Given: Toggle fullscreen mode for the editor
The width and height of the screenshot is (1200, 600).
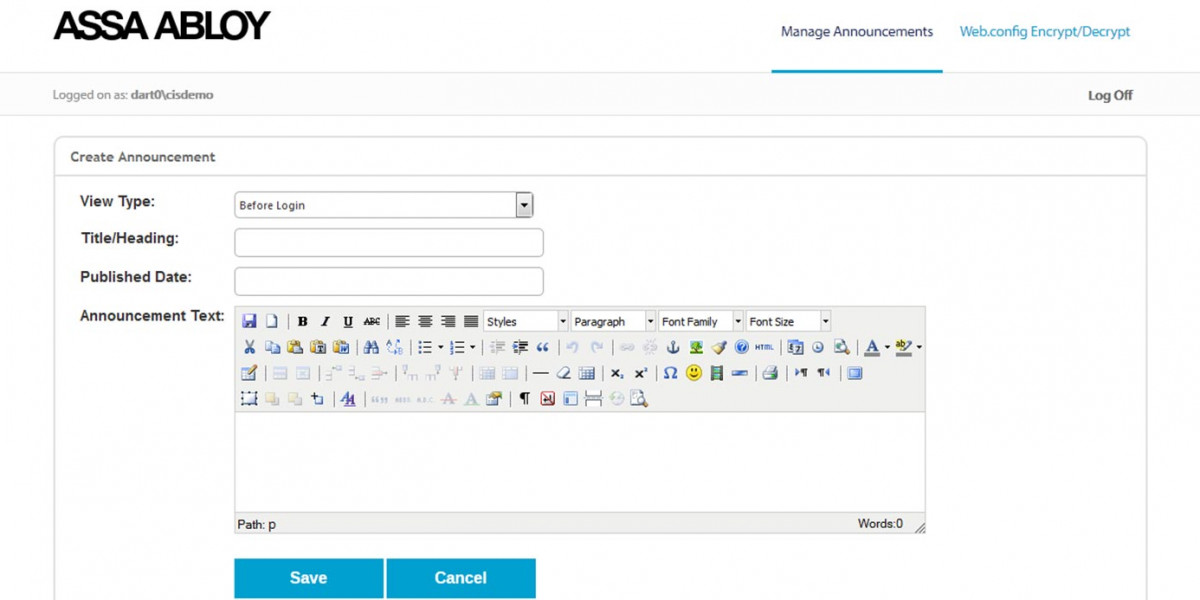Looking at the screenshot, I should (852, 372).
